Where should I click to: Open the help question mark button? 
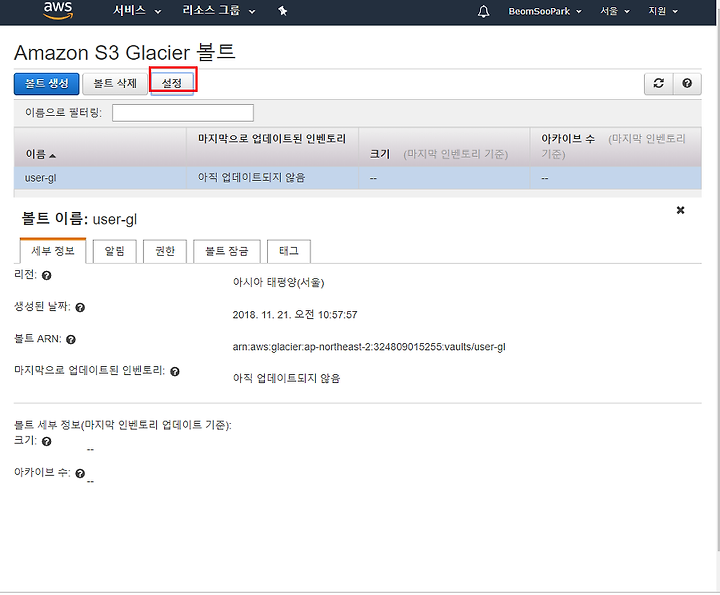[x=687, y=84]
